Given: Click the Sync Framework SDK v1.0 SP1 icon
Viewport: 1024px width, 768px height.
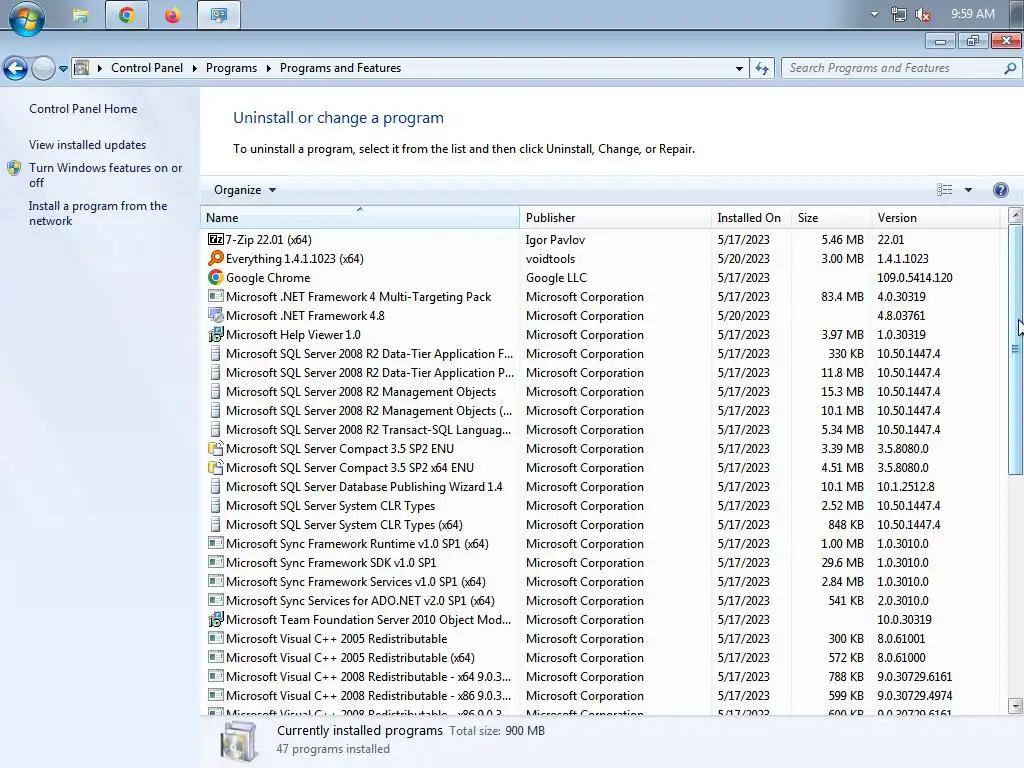Looking at the screenshot, I should click(x=216, y=562).
